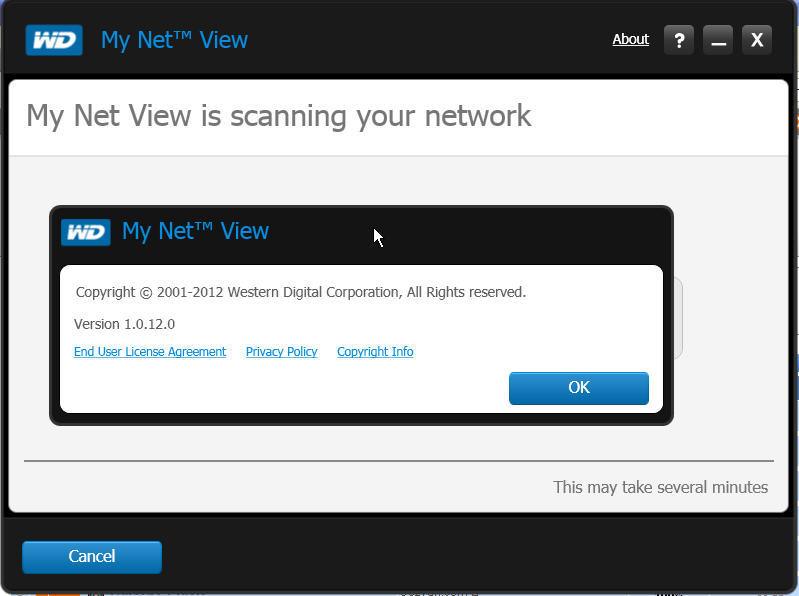Click the My Net View title in main header
The width and height of the screenshot is (799, 596).
coord(174,40)
